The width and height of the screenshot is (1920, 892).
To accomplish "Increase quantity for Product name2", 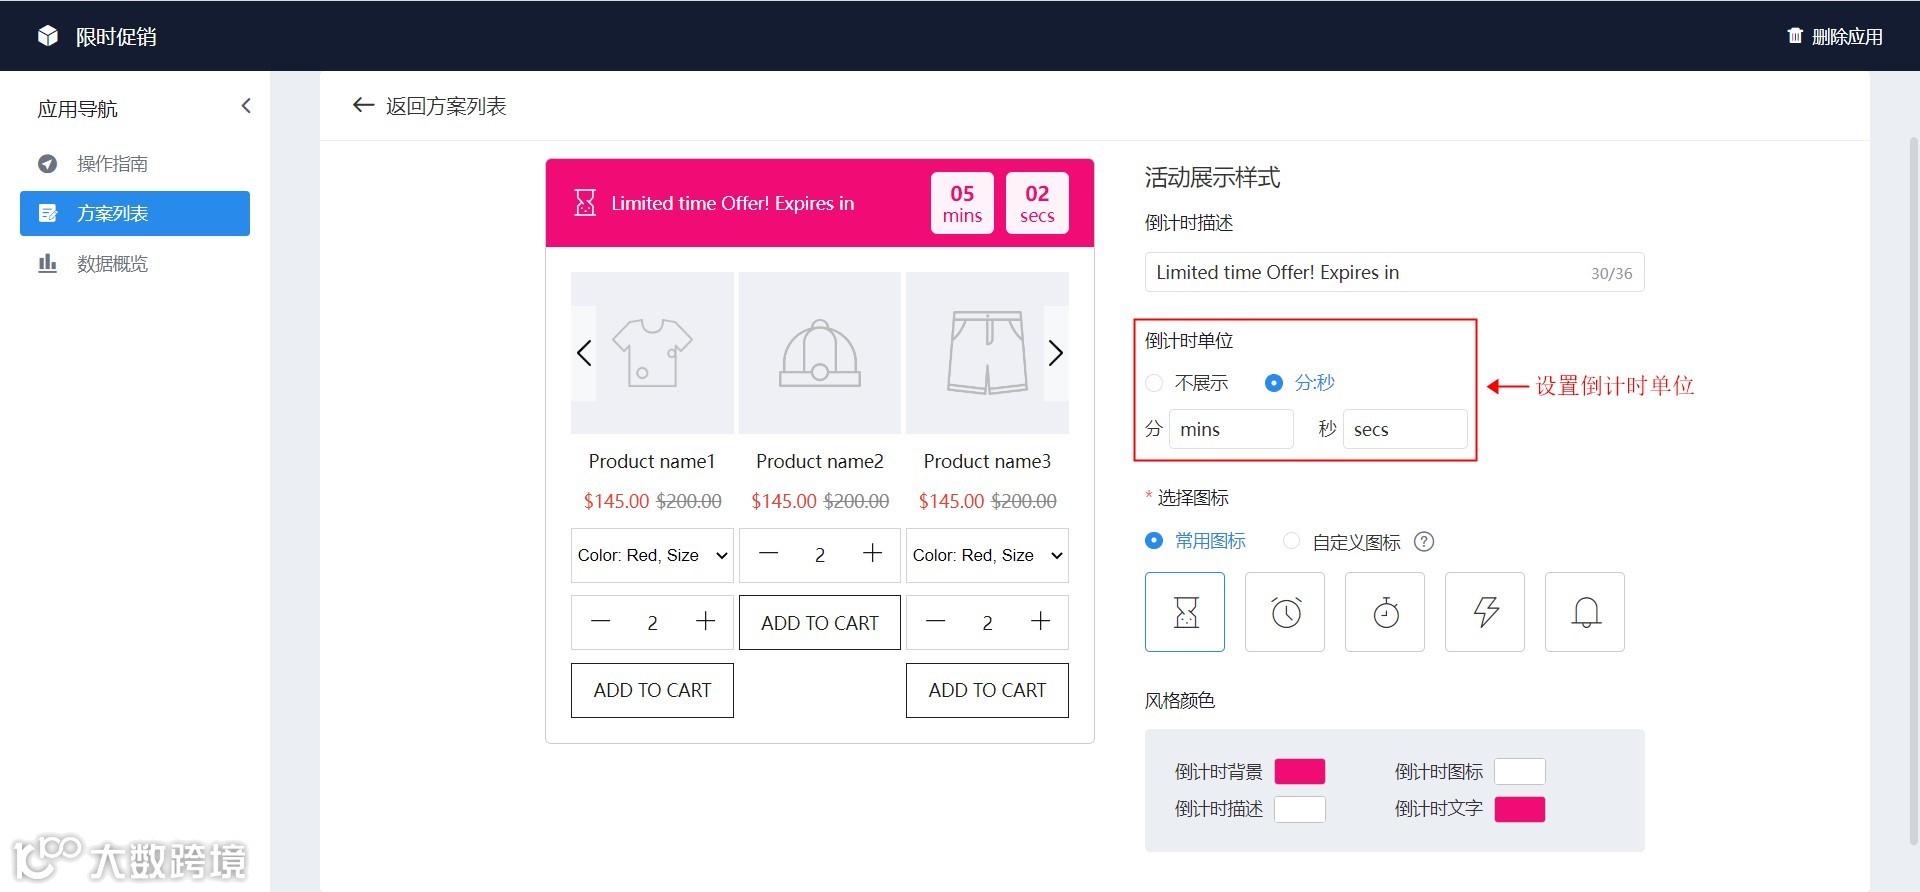I will [x=872, y=554].
